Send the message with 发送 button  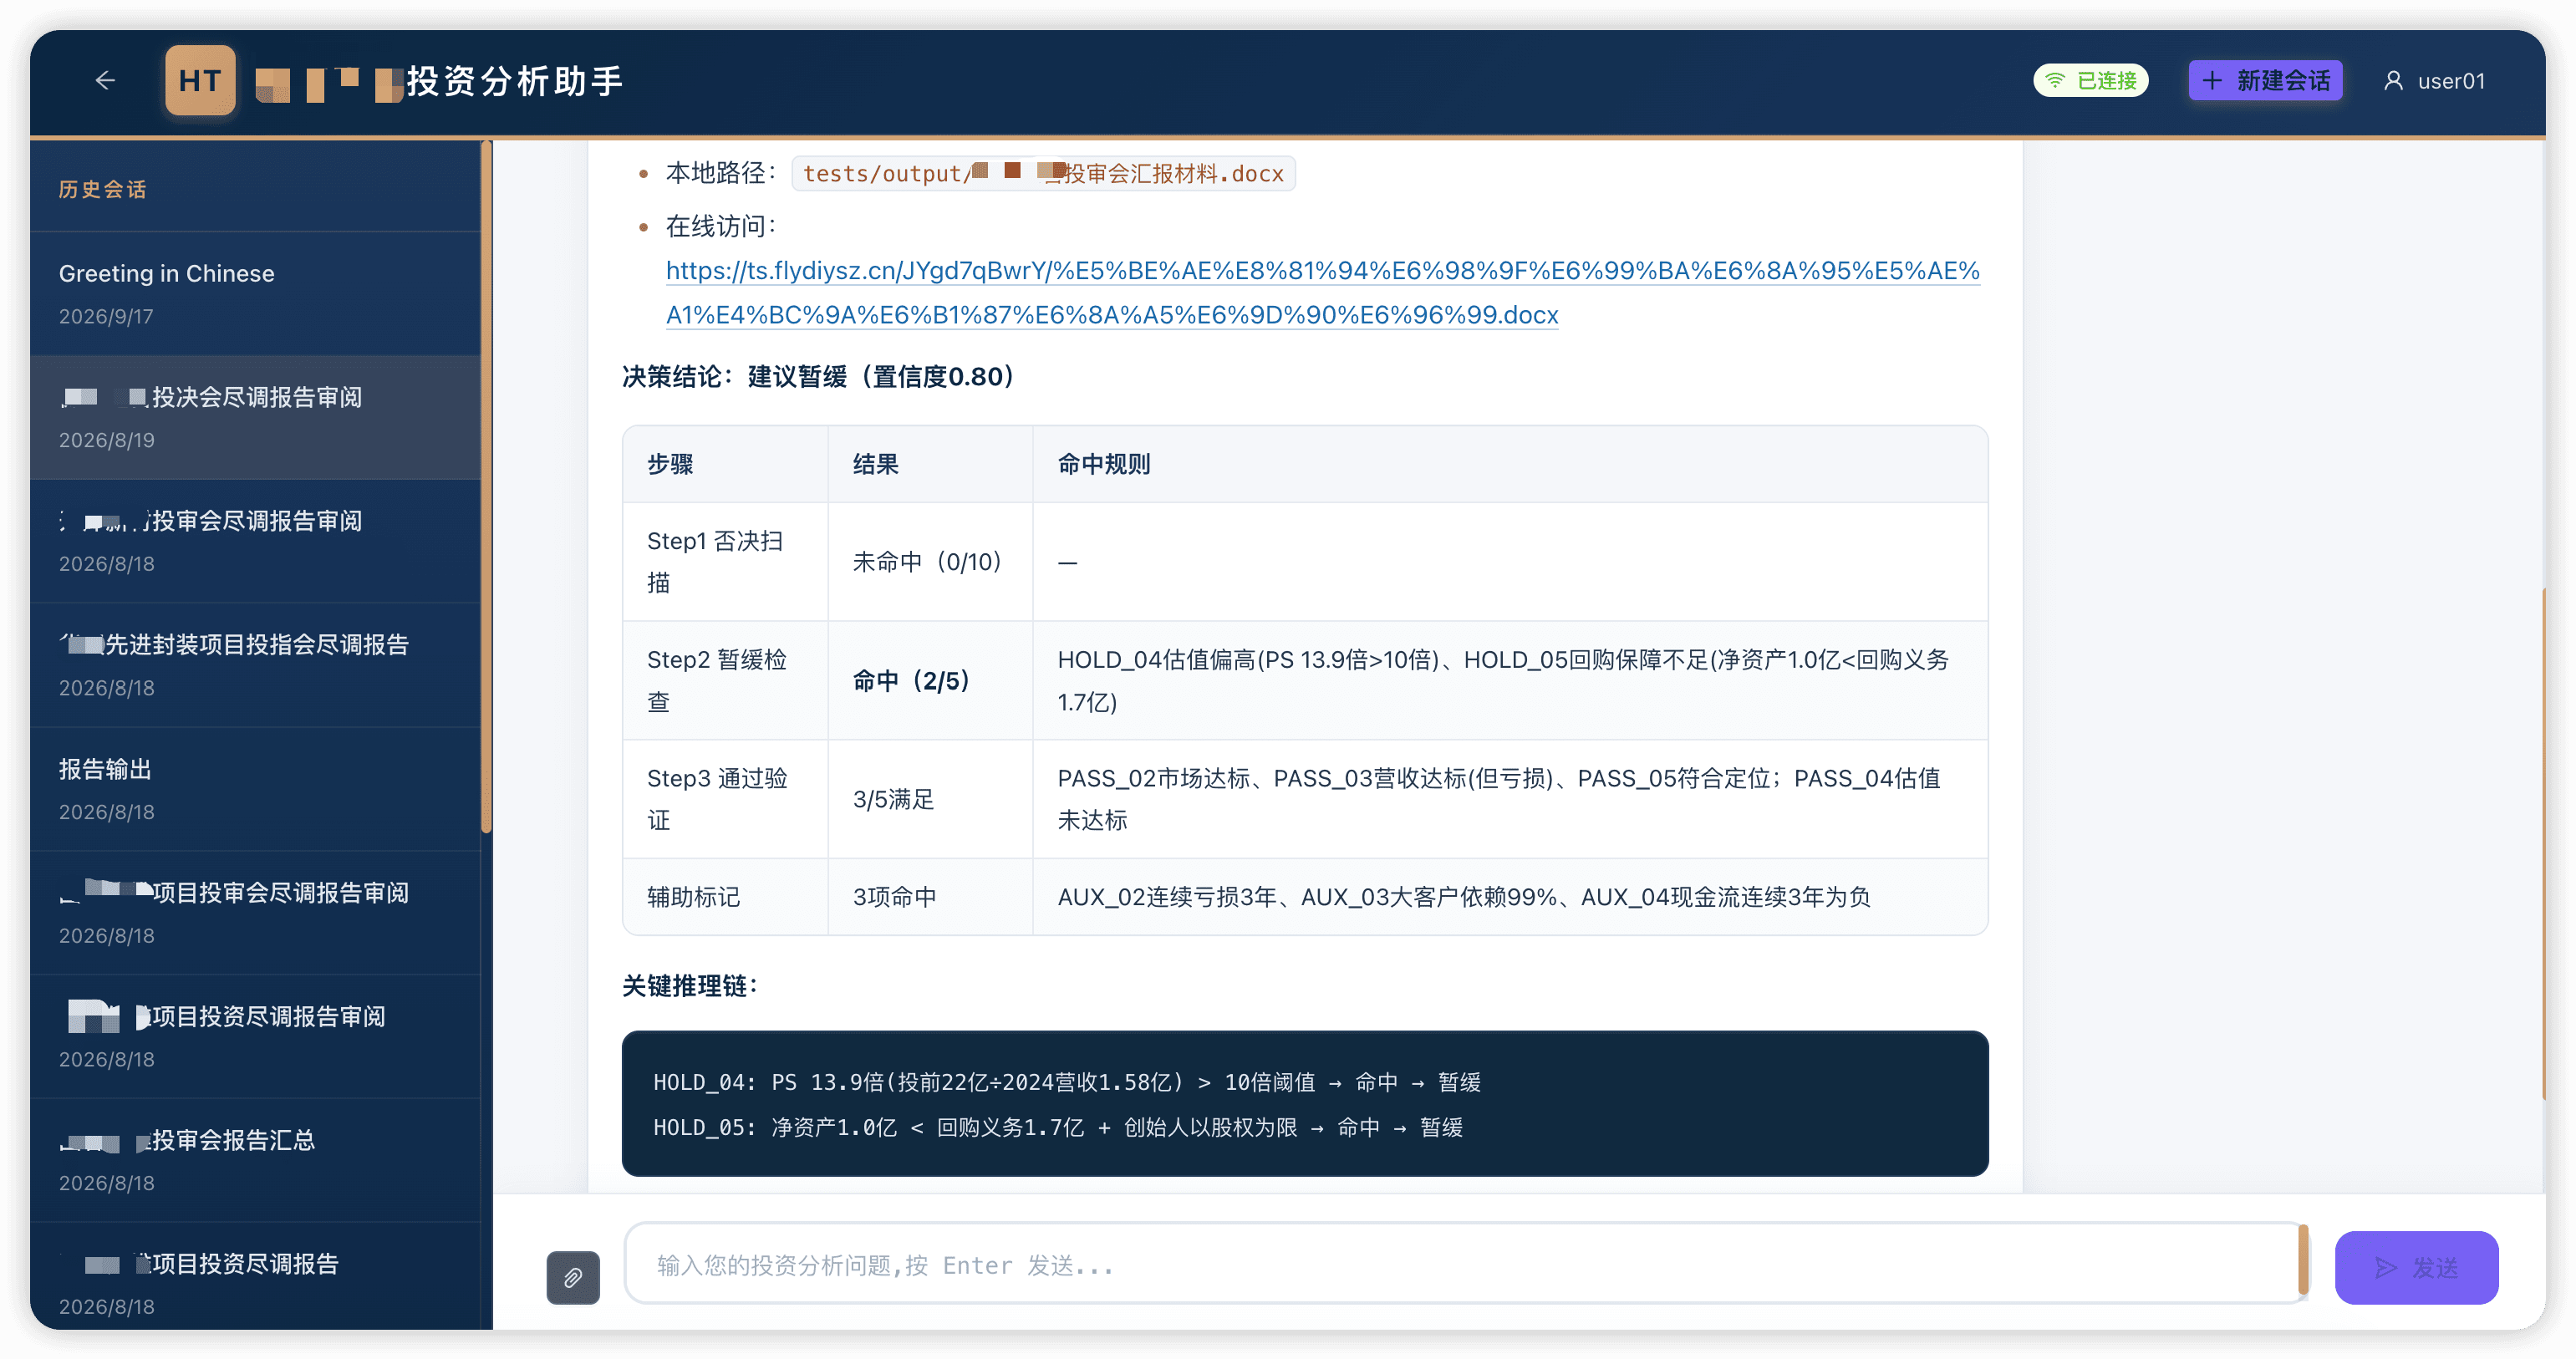[x=2416, y=1267]
